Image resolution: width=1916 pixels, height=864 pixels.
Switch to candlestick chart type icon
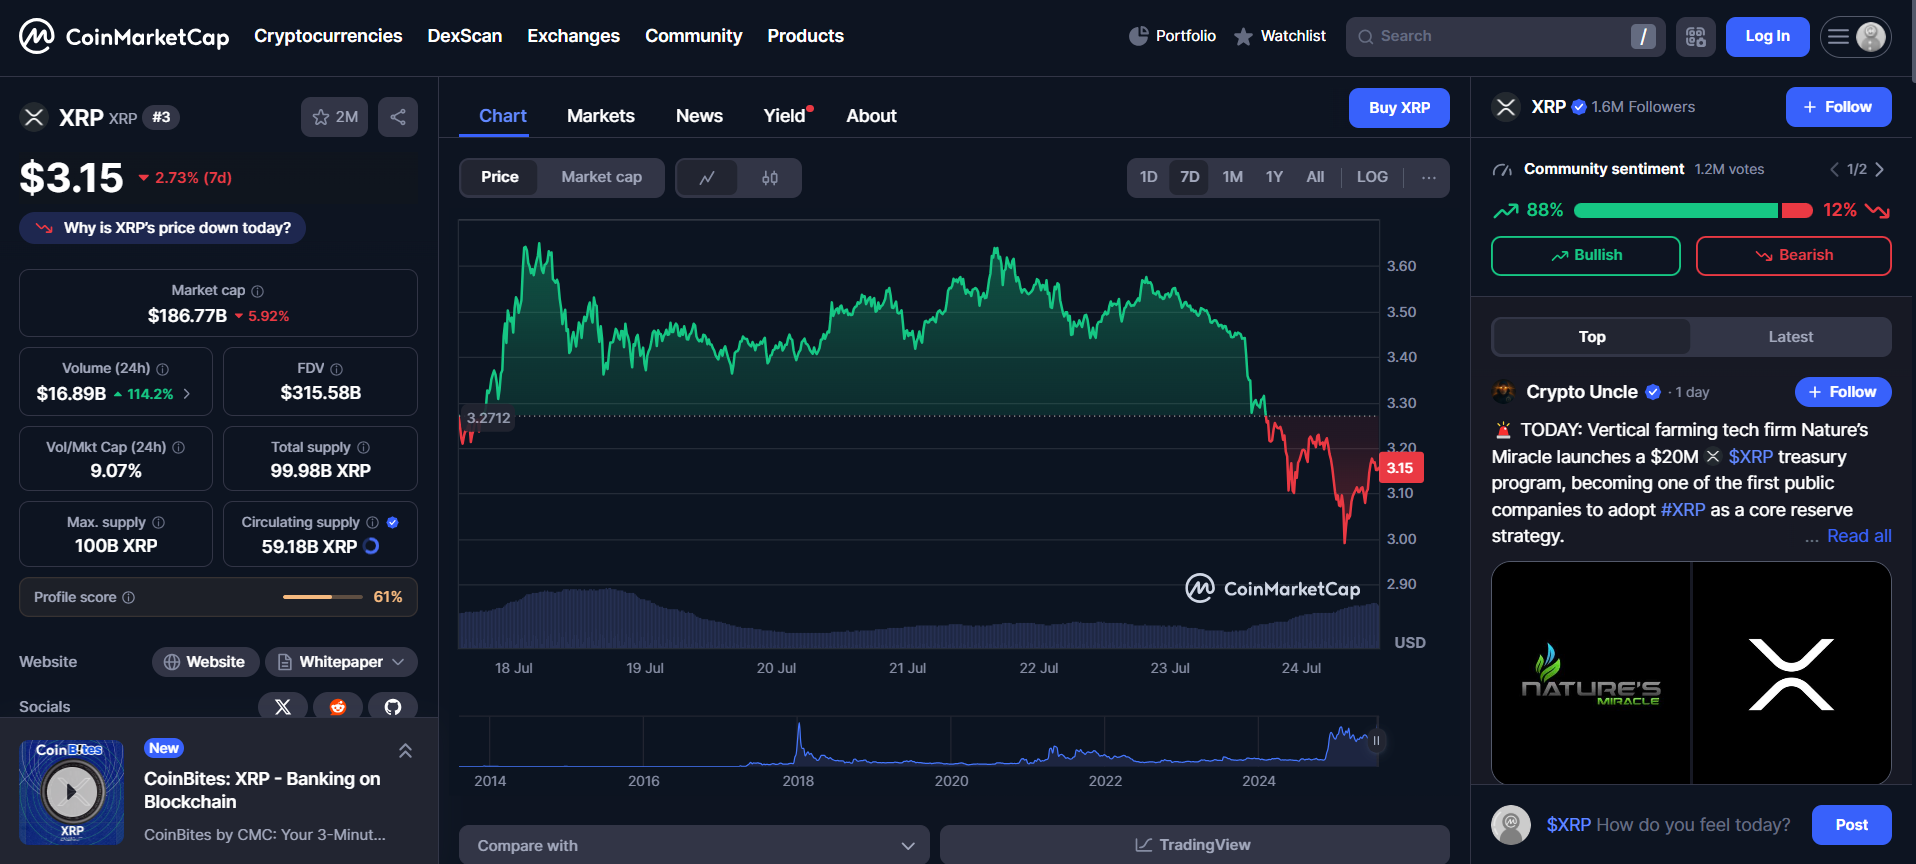[x=770, y=178]
